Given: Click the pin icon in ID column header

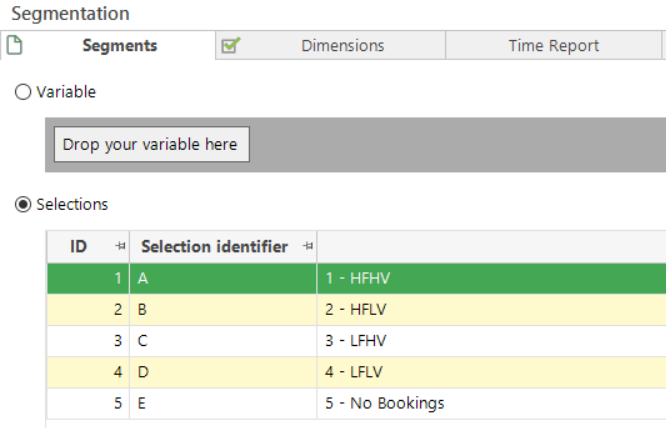Looking at the screenshot, I should (121, 246).
